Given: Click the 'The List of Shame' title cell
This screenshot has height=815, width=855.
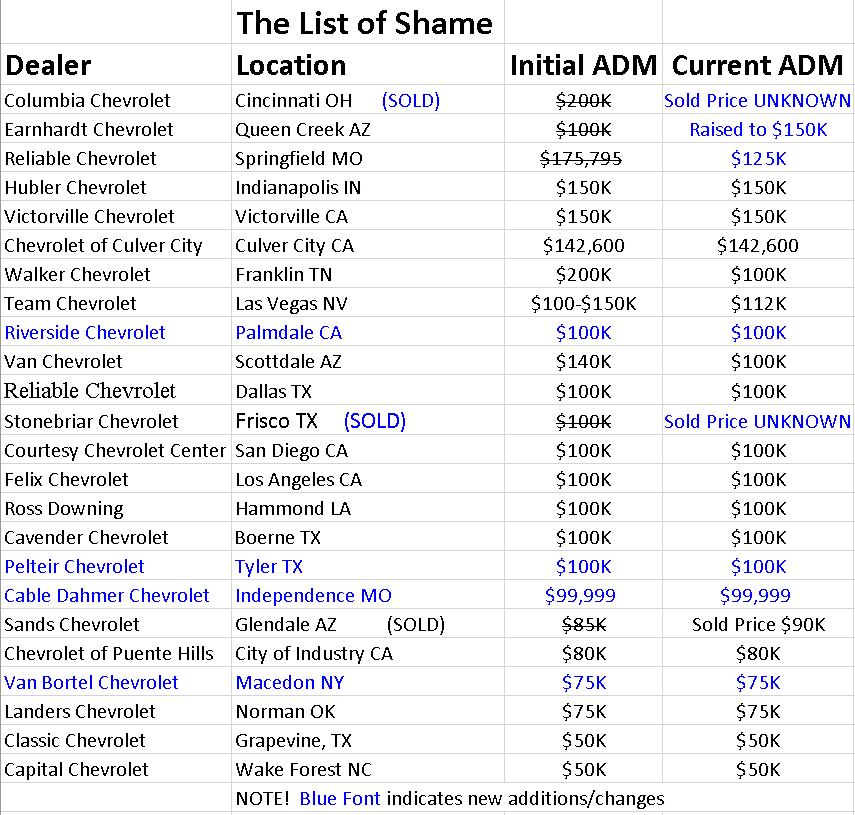Looking at the screenshot, I should pyautogui.click(x=365, y=23).
